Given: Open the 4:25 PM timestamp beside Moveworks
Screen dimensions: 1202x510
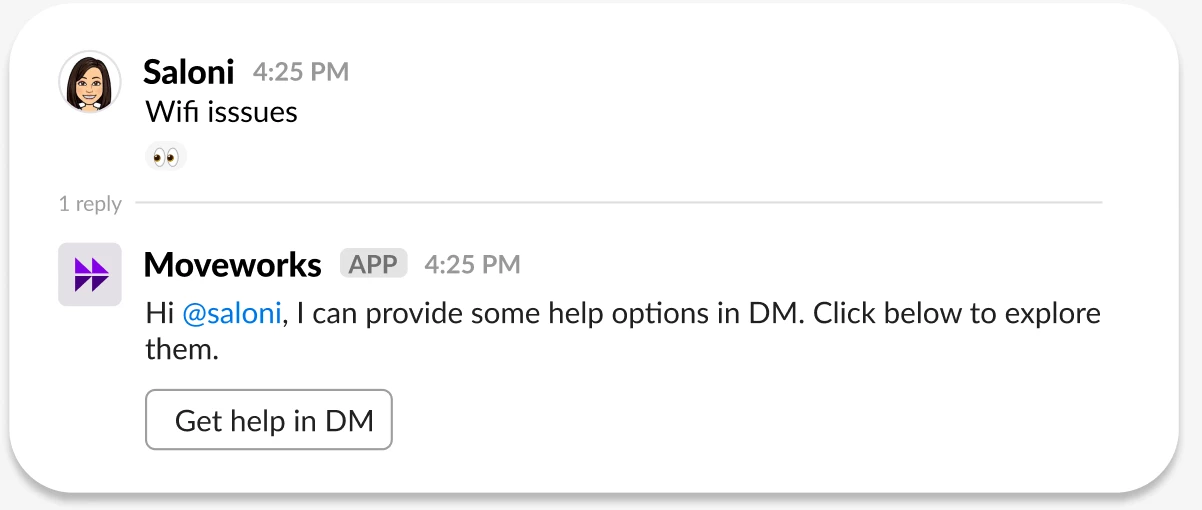Looking at the screenshot, I should pyautogui.click(x=472, y=265).
